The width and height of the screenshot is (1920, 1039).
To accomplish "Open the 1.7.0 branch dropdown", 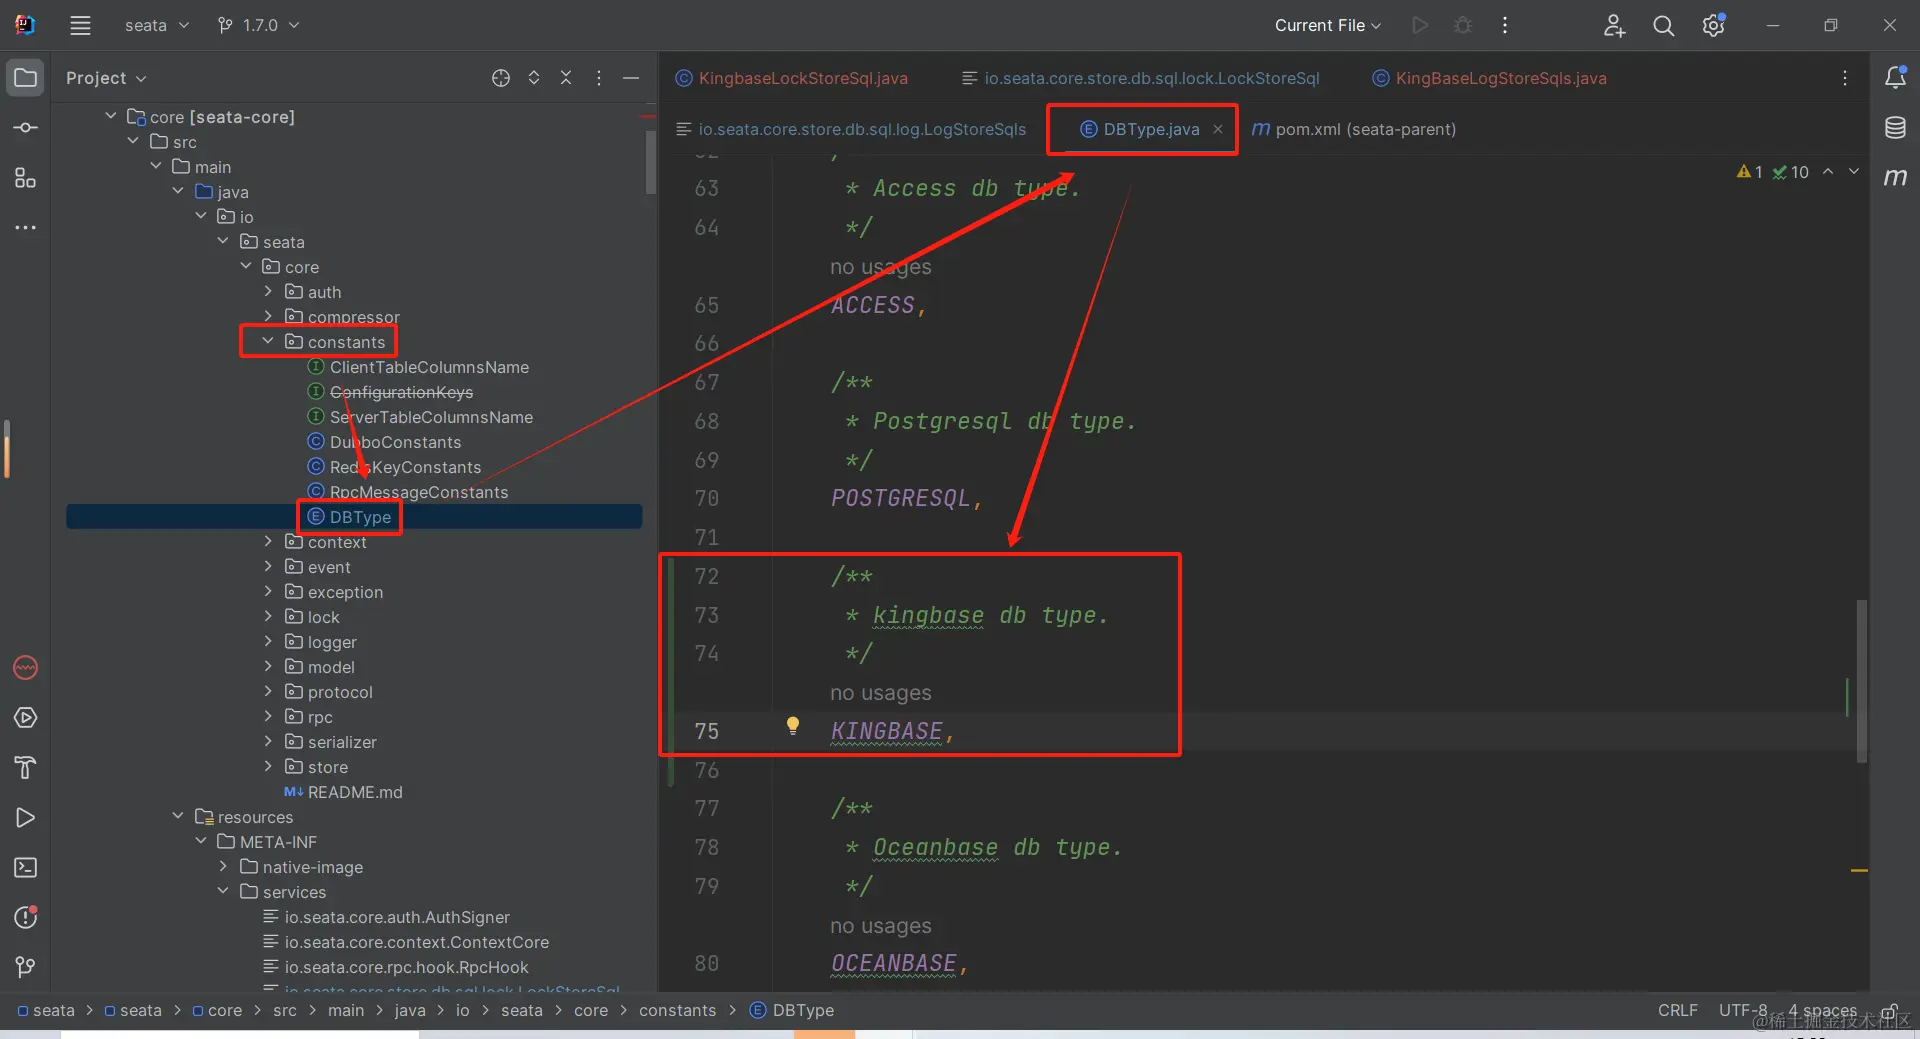I will 258,26.
